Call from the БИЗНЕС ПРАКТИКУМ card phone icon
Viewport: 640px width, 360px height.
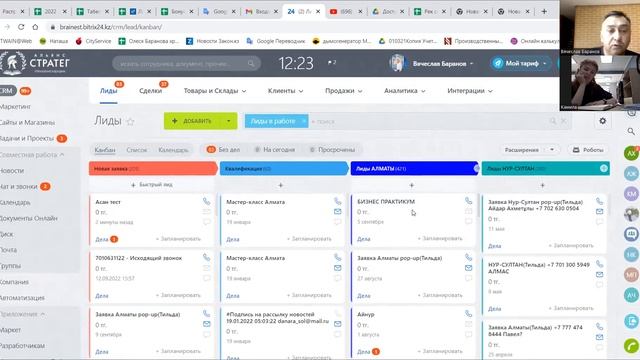tap(468, 201)
